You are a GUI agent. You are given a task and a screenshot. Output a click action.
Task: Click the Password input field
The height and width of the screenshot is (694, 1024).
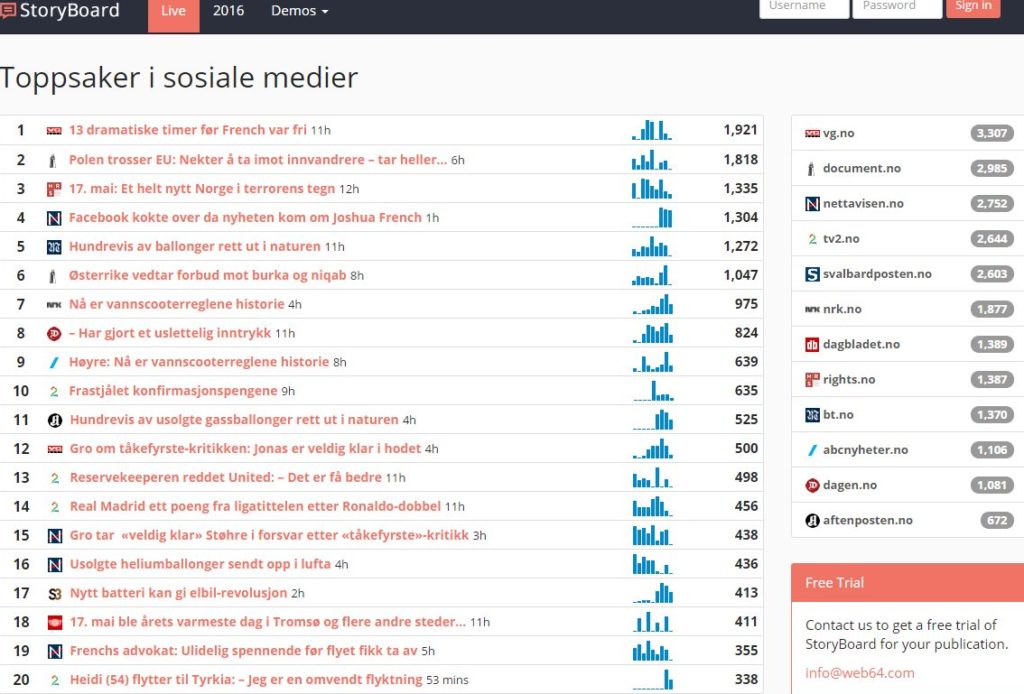click(897, 7)
